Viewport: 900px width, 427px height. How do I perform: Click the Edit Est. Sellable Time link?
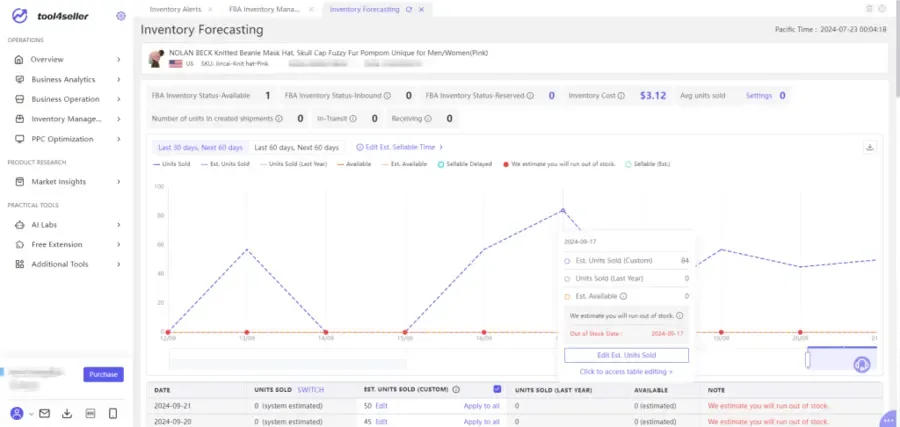(399, 147)
